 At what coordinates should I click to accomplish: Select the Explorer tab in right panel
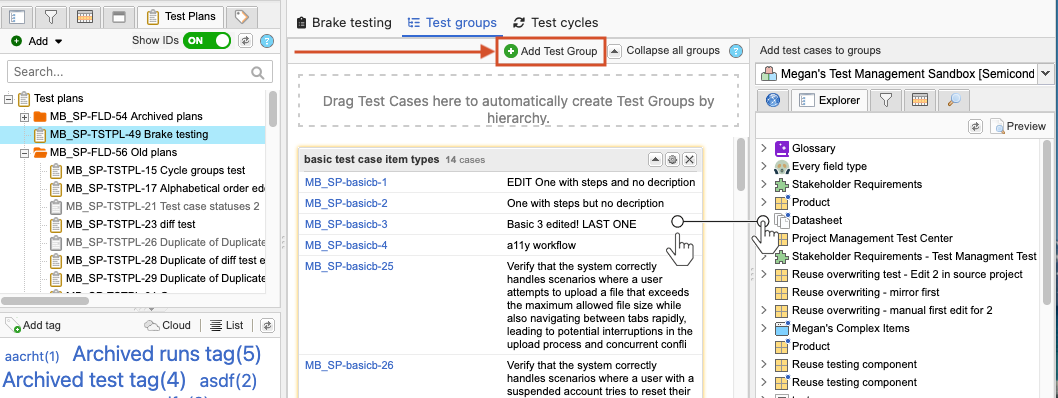pyautogui.click(x=829, y=101)
